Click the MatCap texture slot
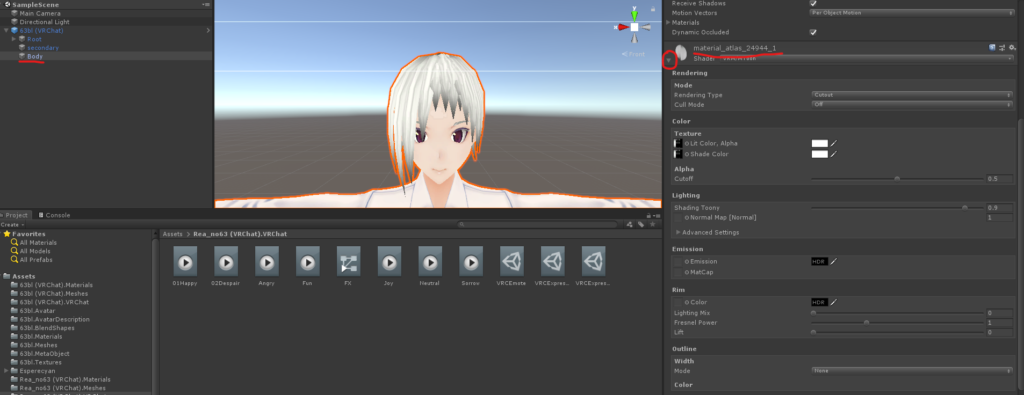This screenshot has height=395, width=1024. click(678, 272)
